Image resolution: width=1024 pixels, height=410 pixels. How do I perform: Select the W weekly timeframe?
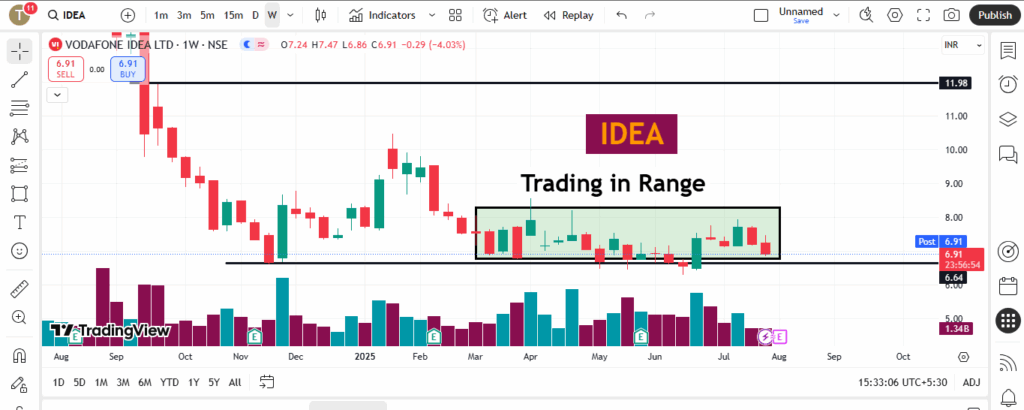click(272, 15)
